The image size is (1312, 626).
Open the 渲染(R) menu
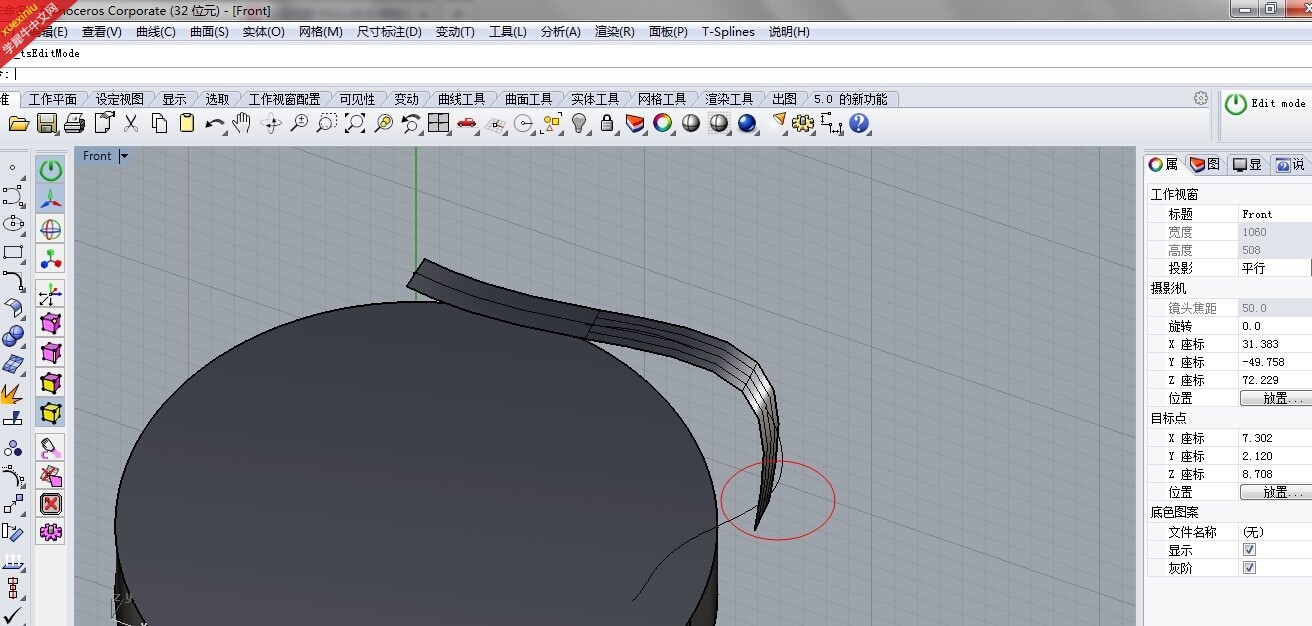(615, 32)
